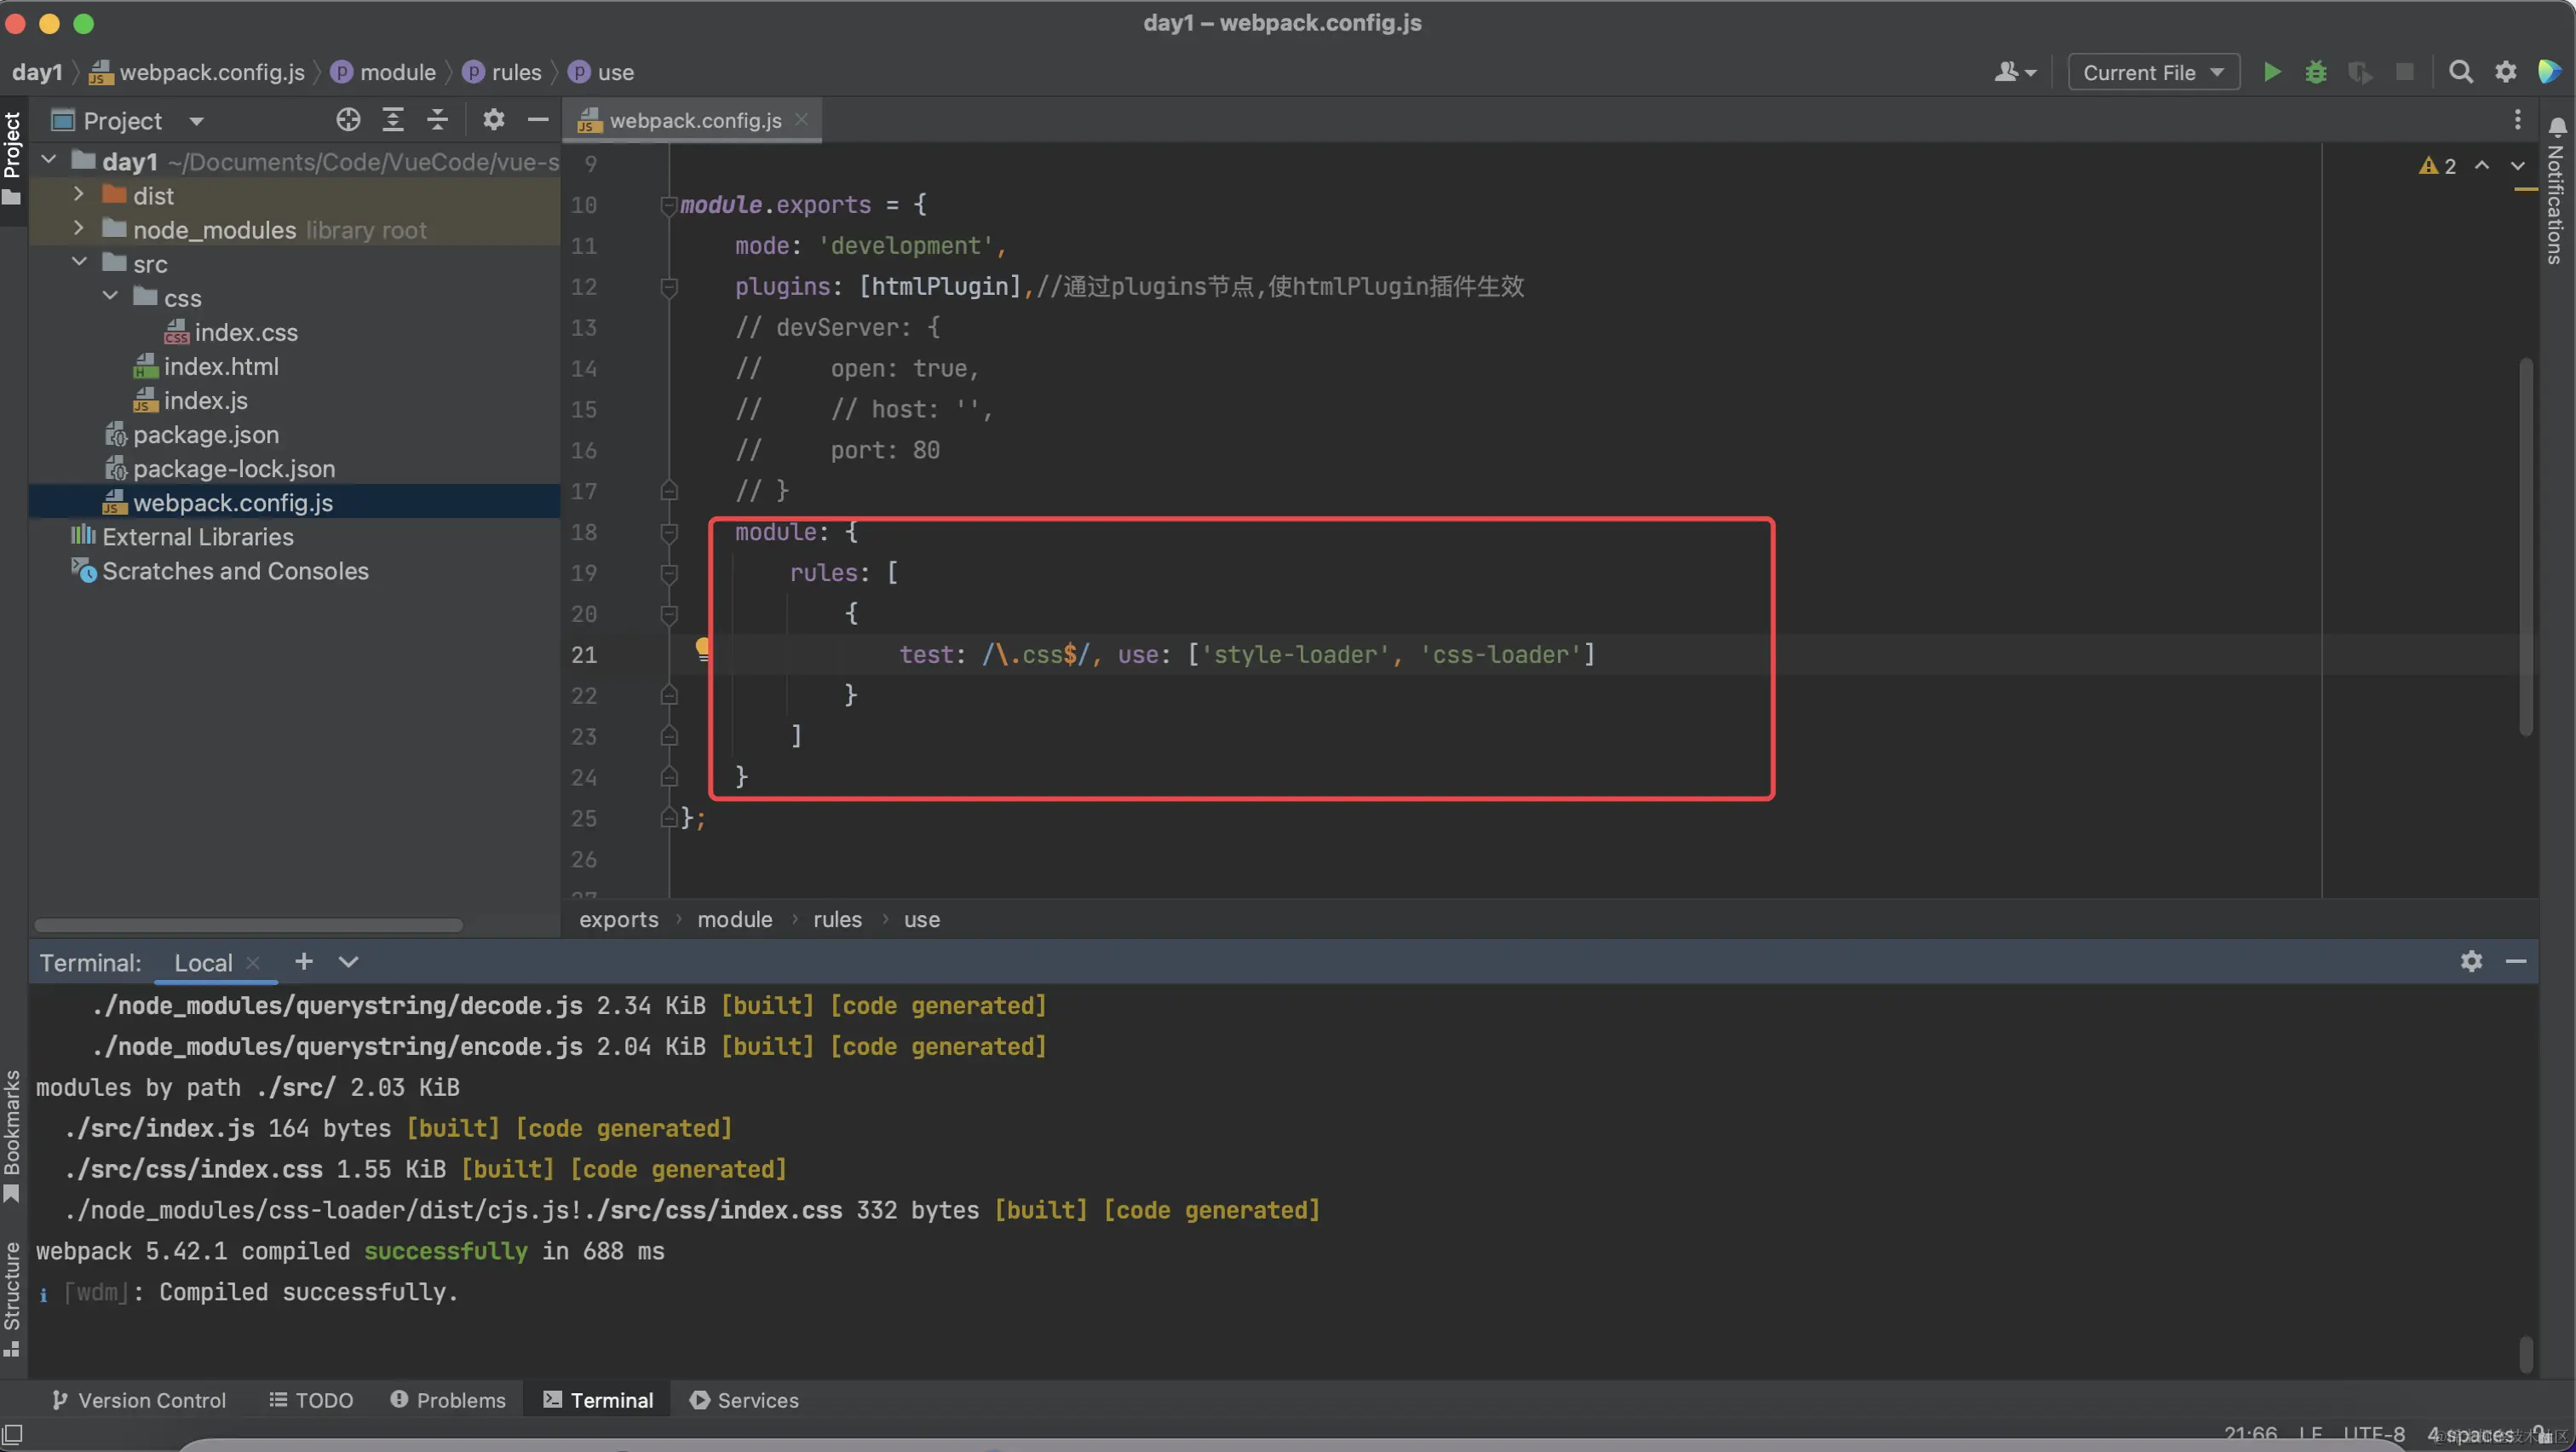Click rules in the editor breadcrumb bar
Viewport: 2576px width, 1452px height.
[837, 919]
